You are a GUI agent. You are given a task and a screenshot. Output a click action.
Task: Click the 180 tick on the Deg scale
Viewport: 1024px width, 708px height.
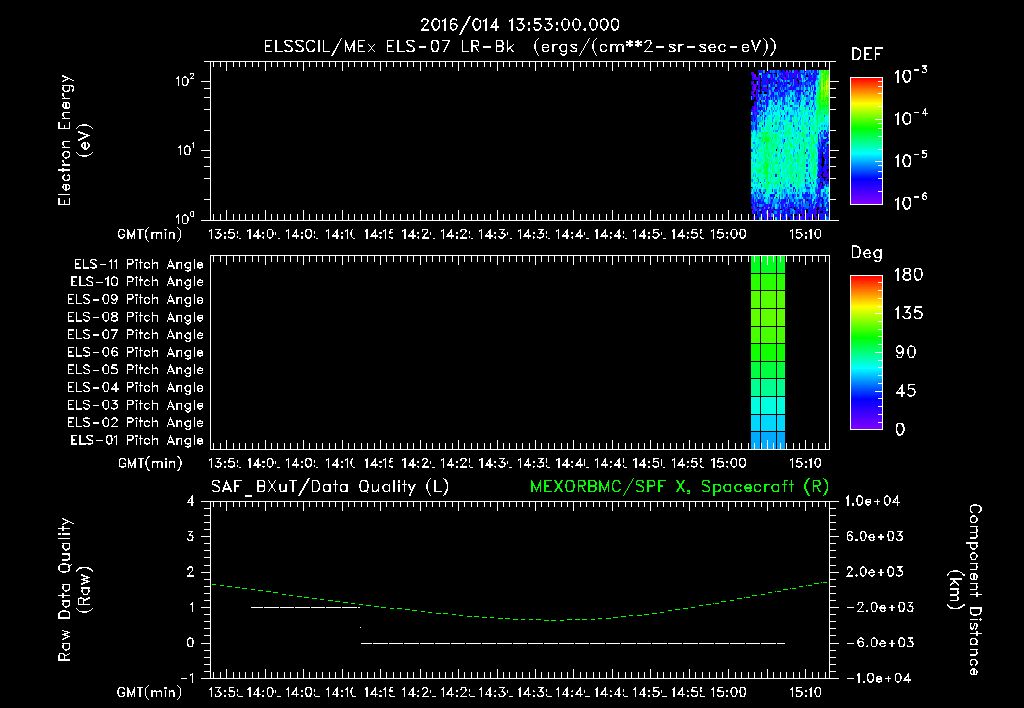point(908,275)
